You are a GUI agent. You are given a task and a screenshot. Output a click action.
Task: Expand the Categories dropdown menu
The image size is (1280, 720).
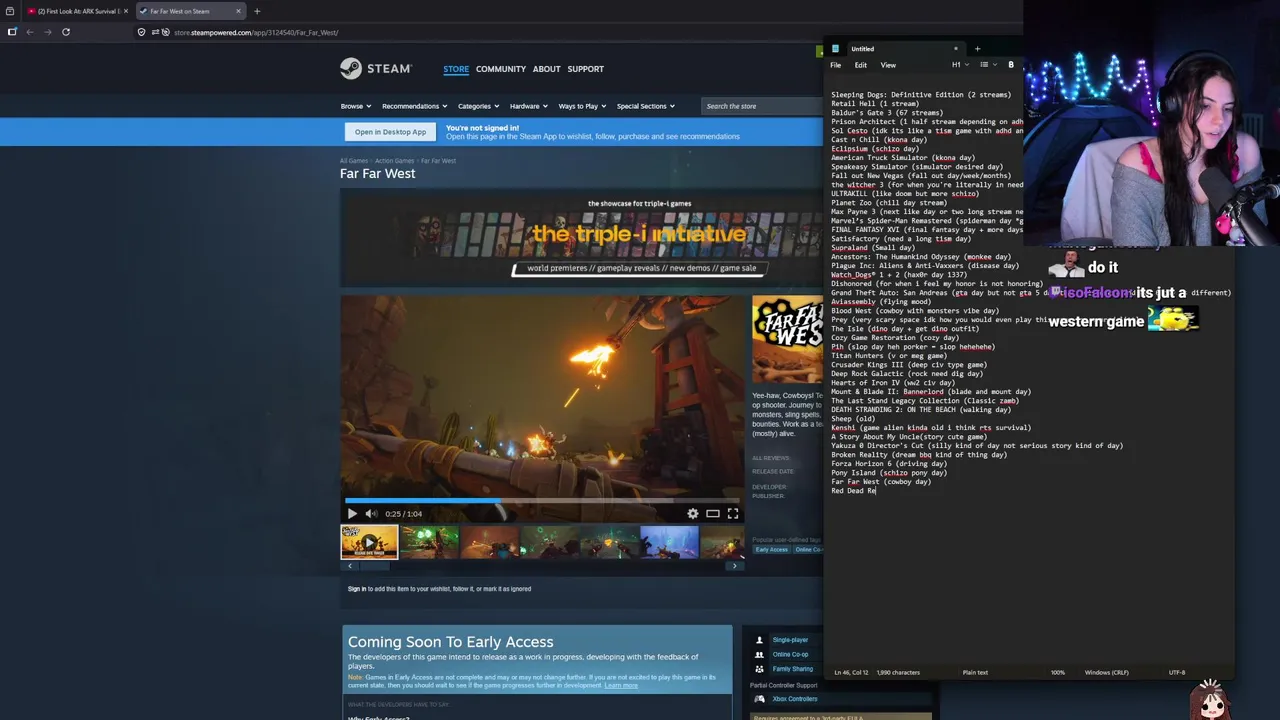[478, 106]
